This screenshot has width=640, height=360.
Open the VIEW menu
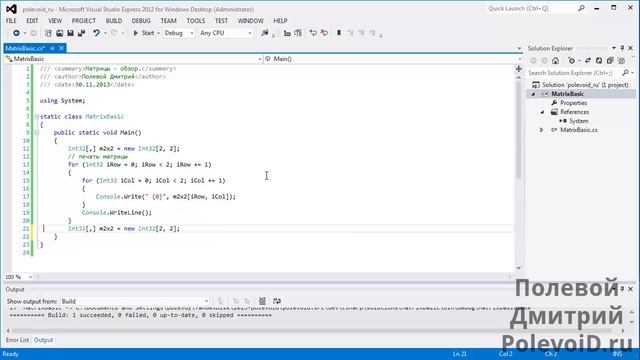tap(55, 21)
